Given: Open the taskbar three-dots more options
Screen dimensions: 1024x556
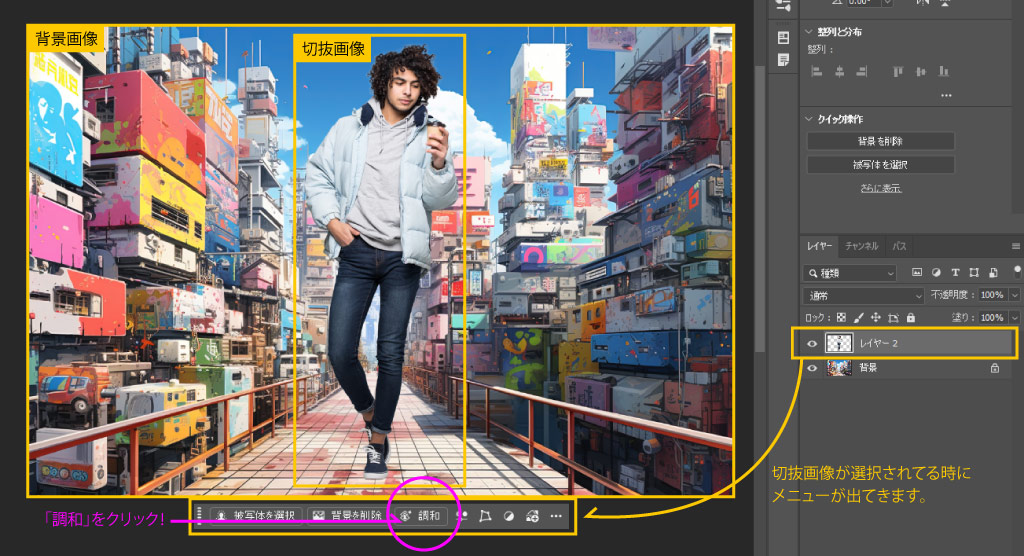Looking at the screenshot, I should coord(556,516).
